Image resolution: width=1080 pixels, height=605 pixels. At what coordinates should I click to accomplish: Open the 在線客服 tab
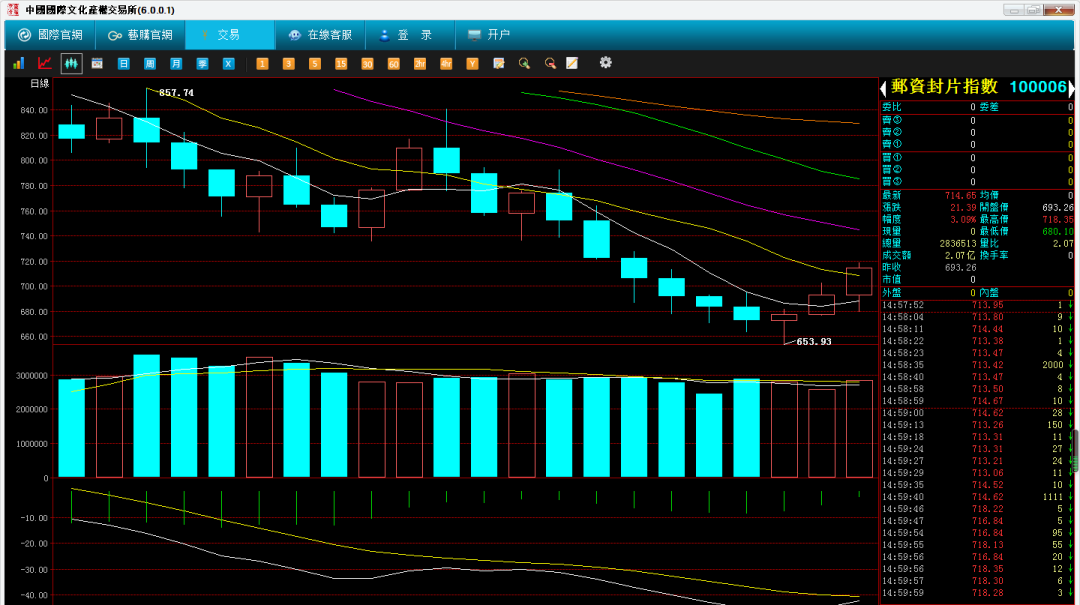(320, 34)
